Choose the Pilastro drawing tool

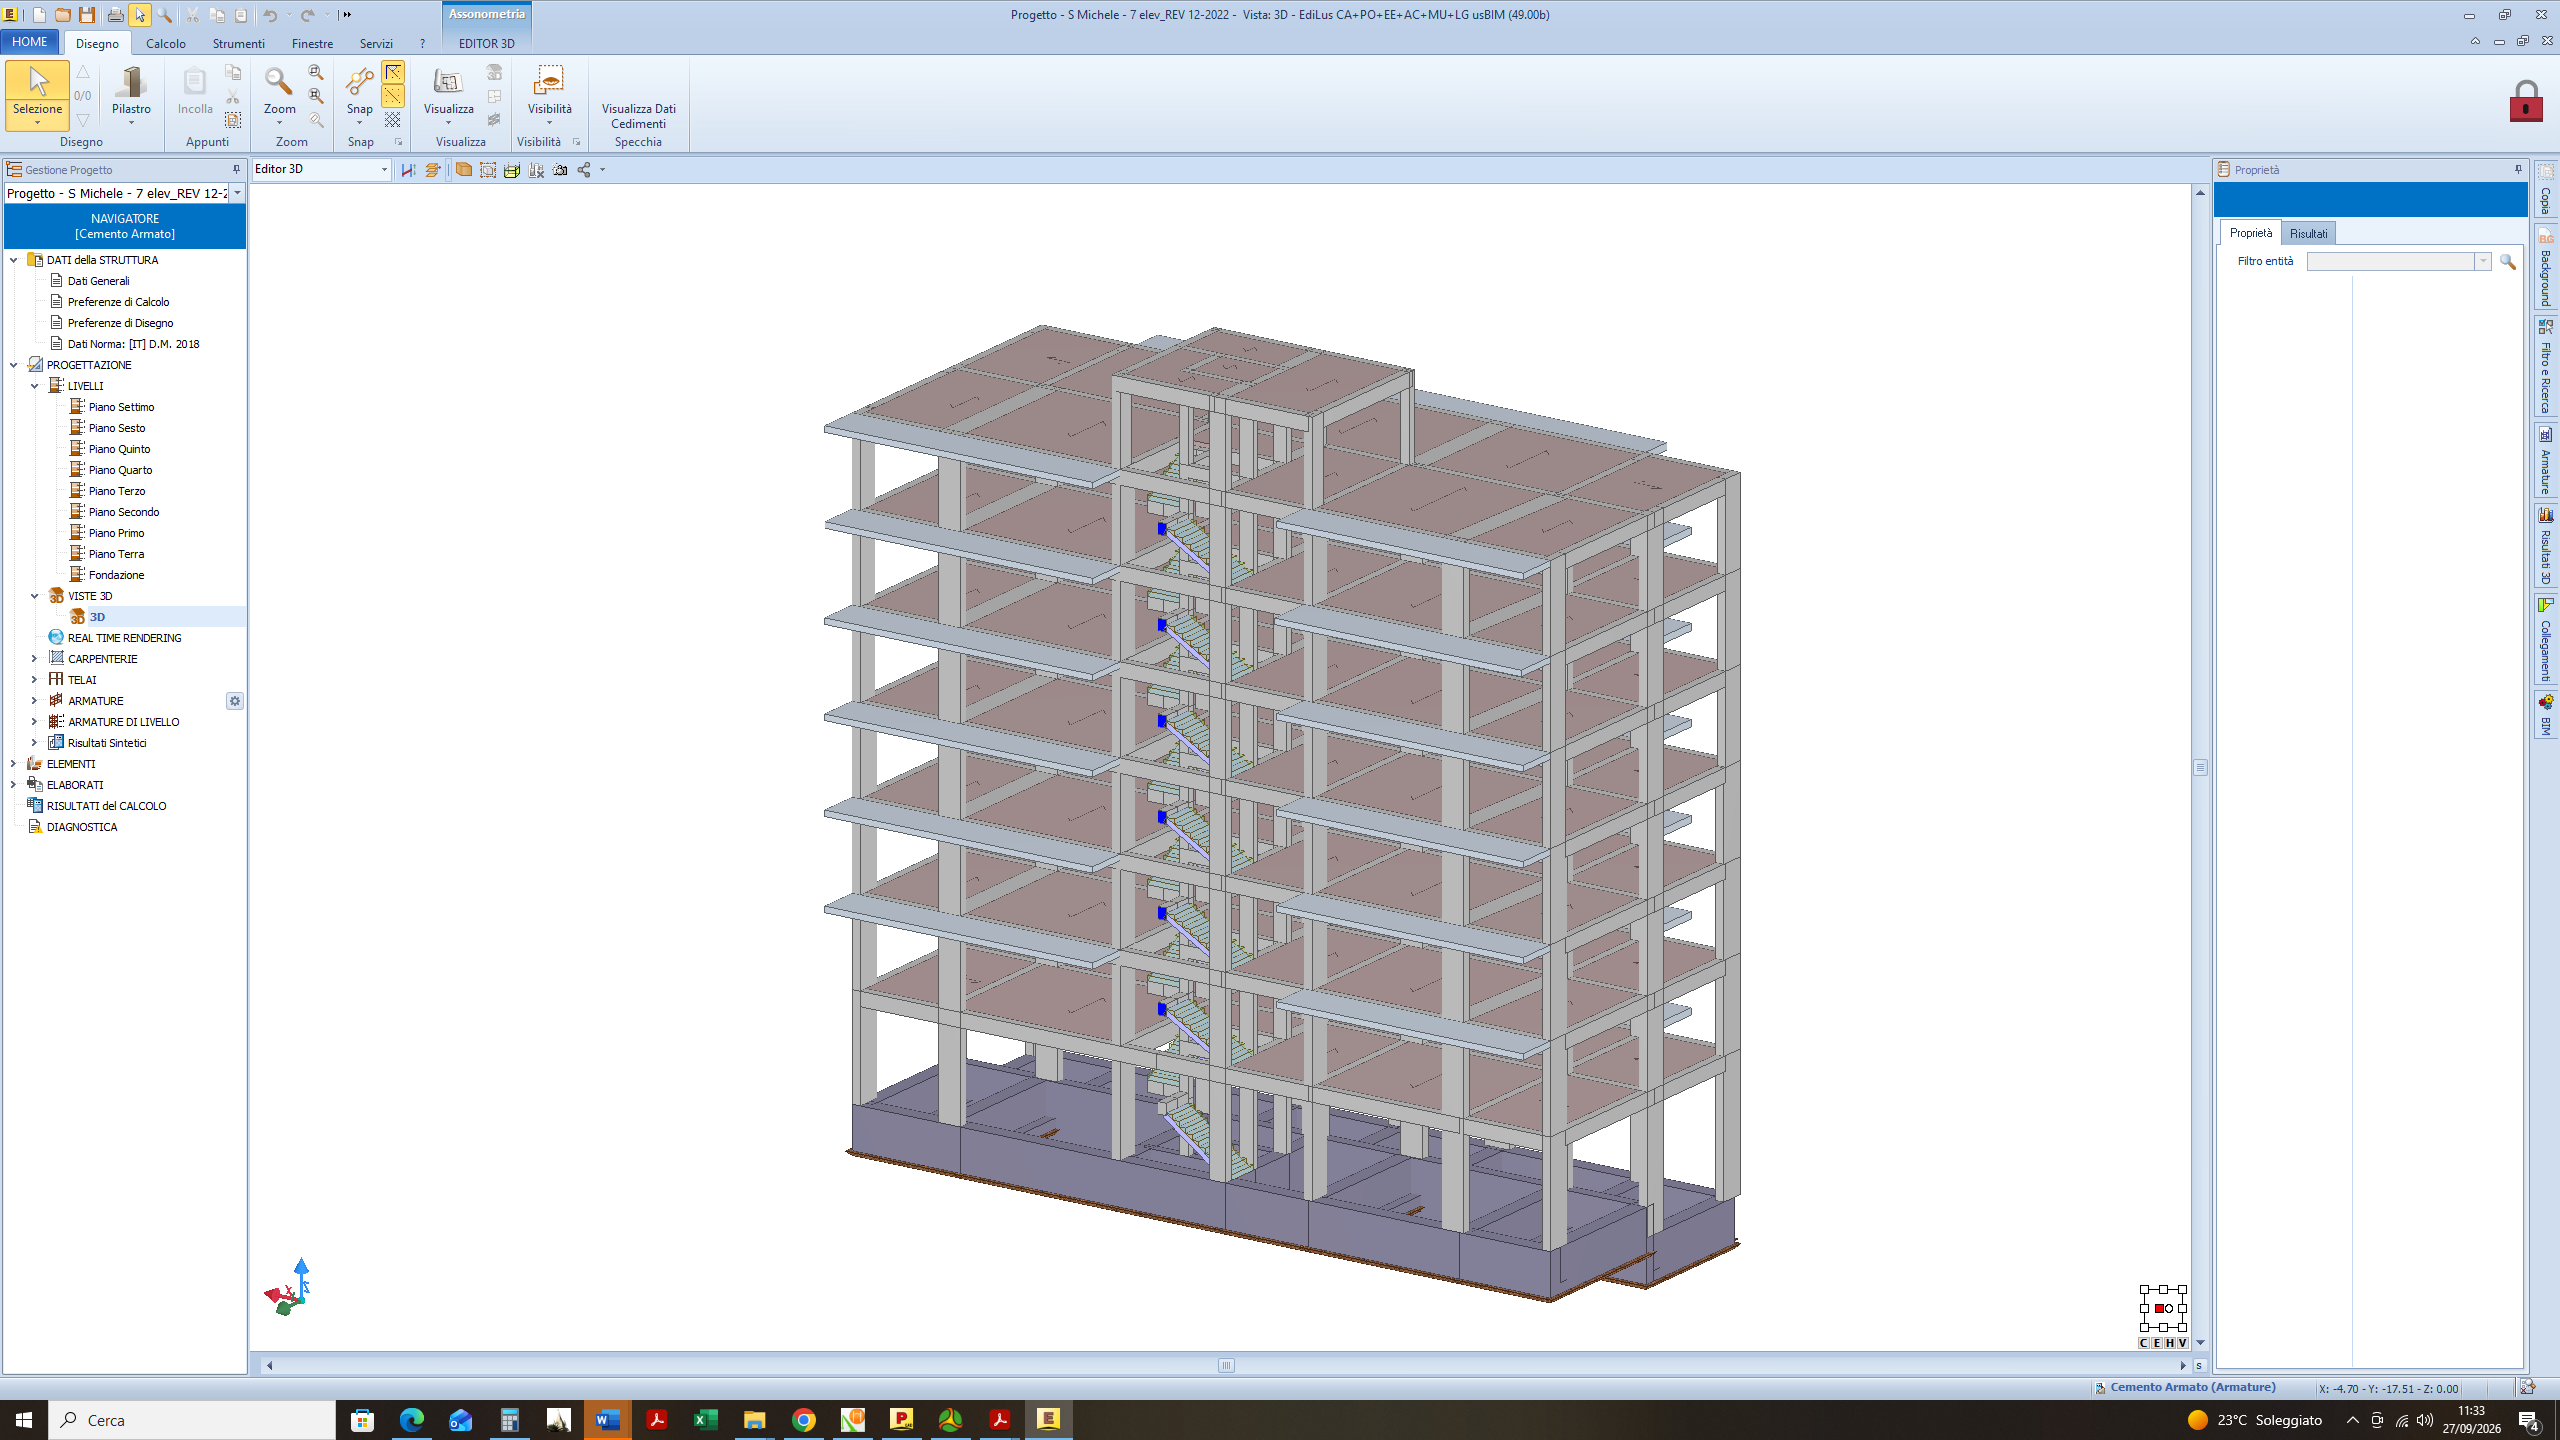click(131, 95)
